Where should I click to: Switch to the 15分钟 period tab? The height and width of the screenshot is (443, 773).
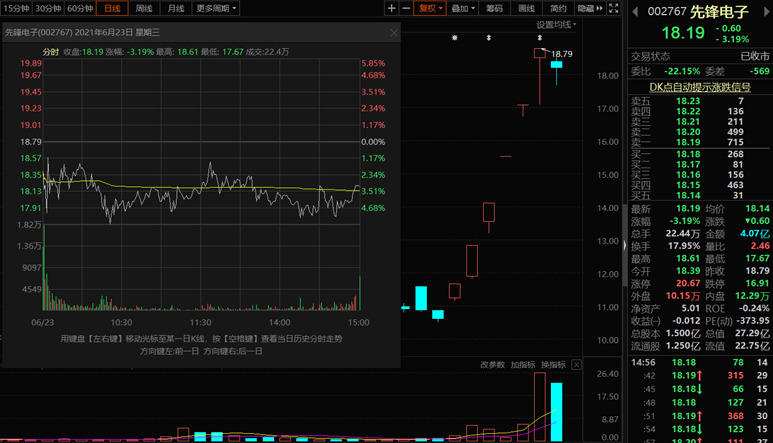click(16, 8)
